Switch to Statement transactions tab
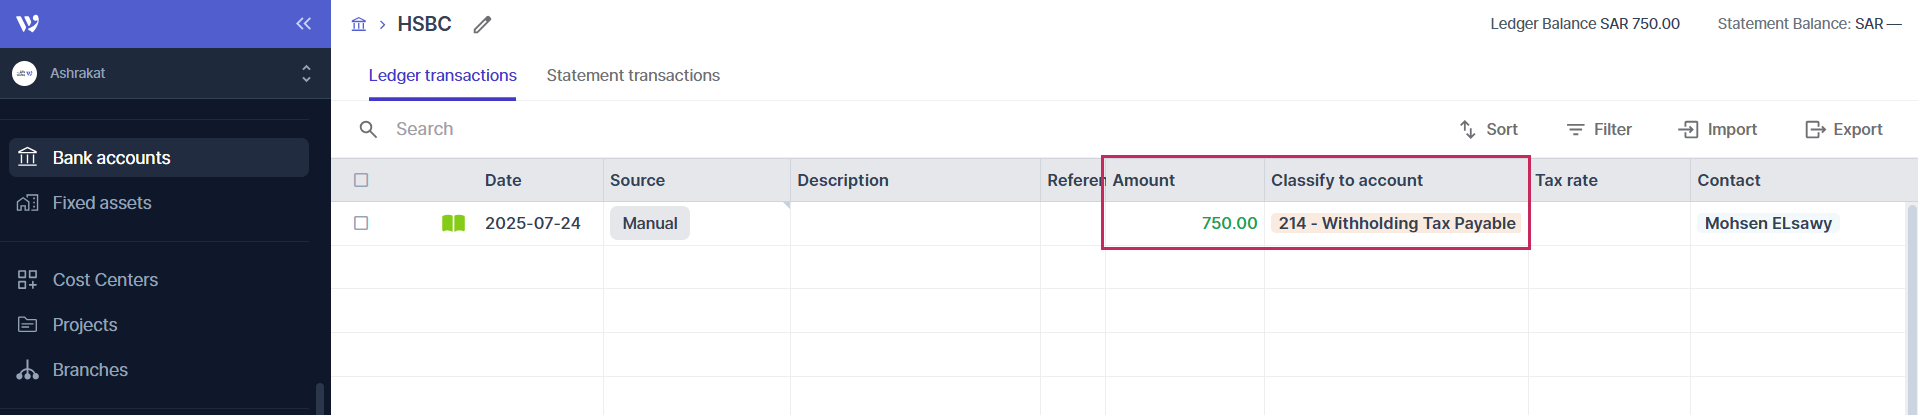Screen dimensions: 1918x415 tap(633, 76)
